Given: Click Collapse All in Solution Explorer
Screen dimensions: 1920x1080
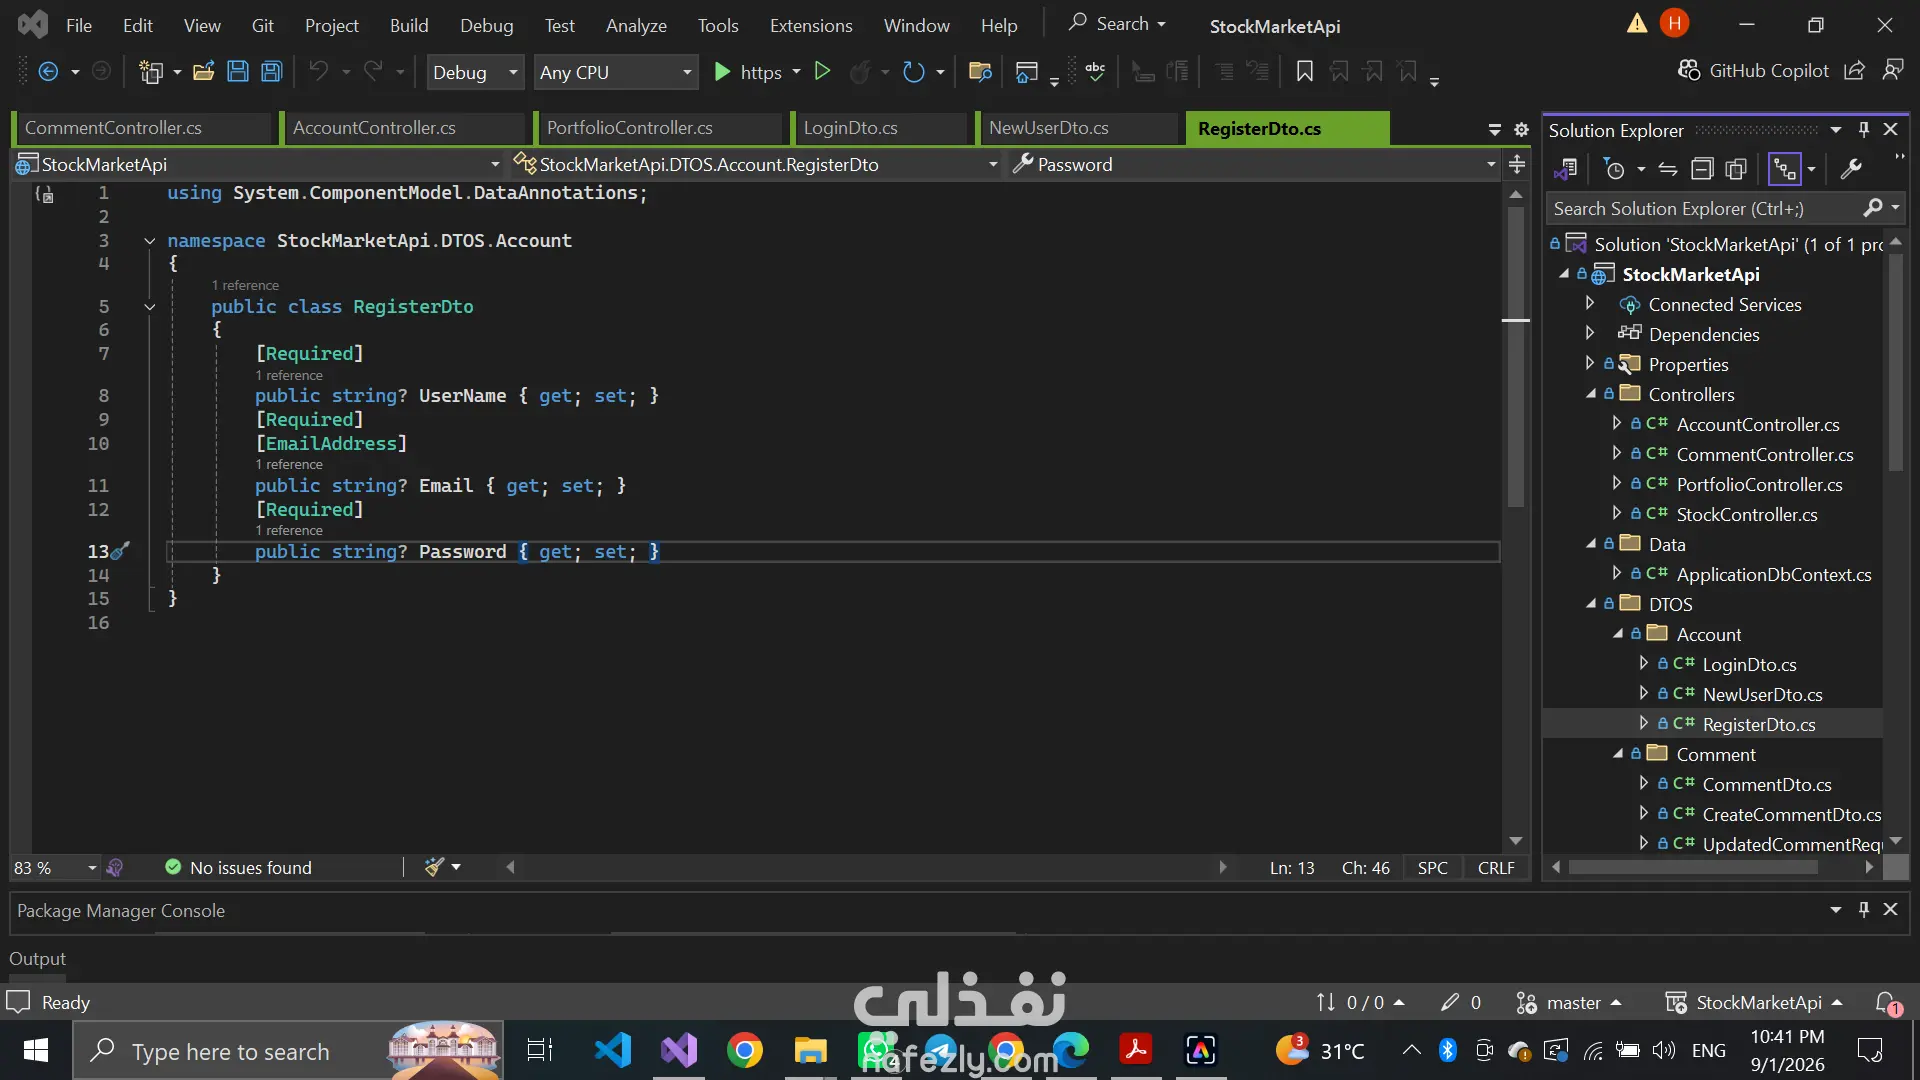Looking at the screenshot, I should tap(1702, 170).
